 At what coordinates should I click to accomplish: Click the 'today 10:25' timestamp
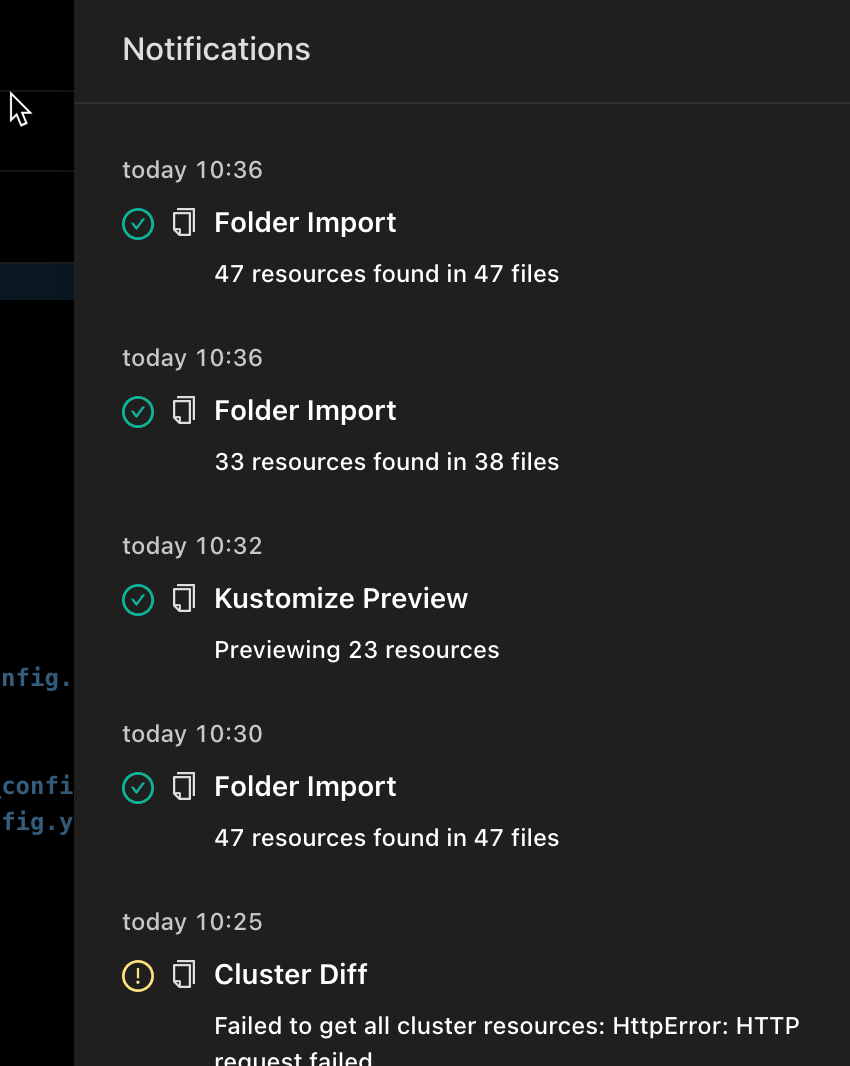click(192, 922)
